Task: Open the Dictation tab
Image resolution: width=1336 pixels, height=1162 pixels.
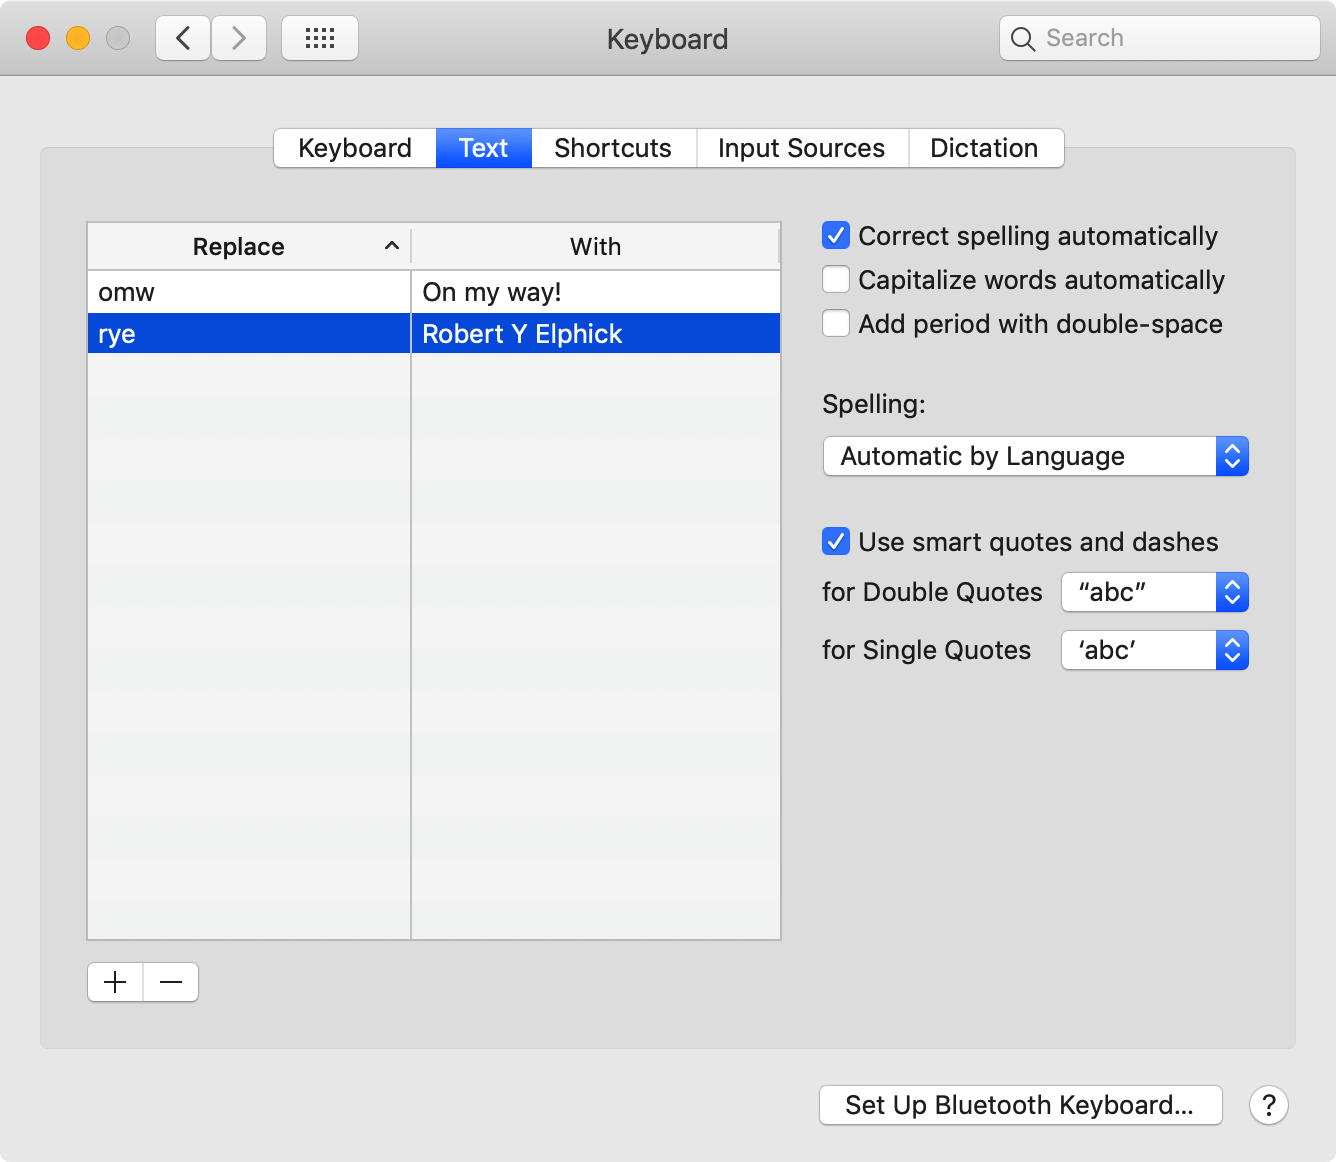Action: coord(984,148)
